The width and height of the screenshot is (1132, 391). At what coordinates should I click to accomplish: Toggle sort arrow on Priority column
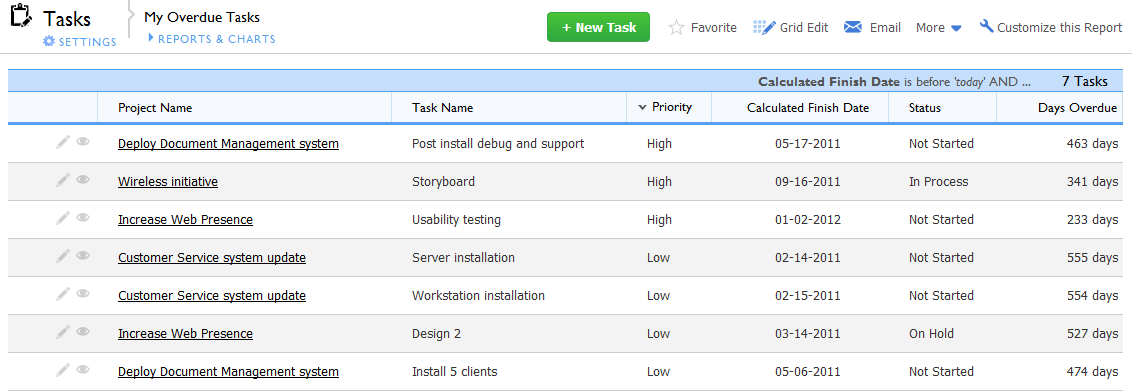(x=642, y=107)
